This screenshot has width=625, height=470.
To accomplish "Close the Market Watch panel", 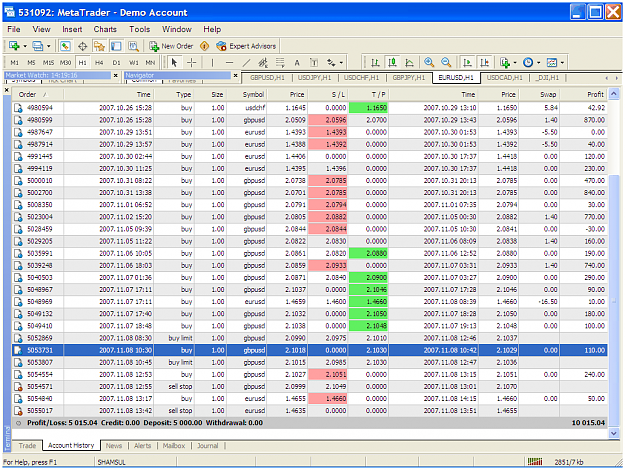I will (116, 75).
